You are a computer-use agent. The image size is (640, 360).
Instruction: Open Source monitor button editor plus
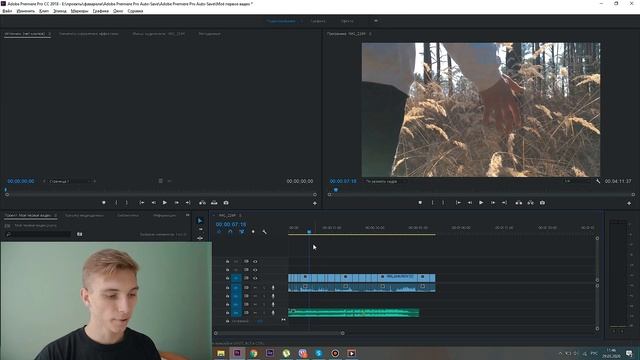tap(315, 203)
